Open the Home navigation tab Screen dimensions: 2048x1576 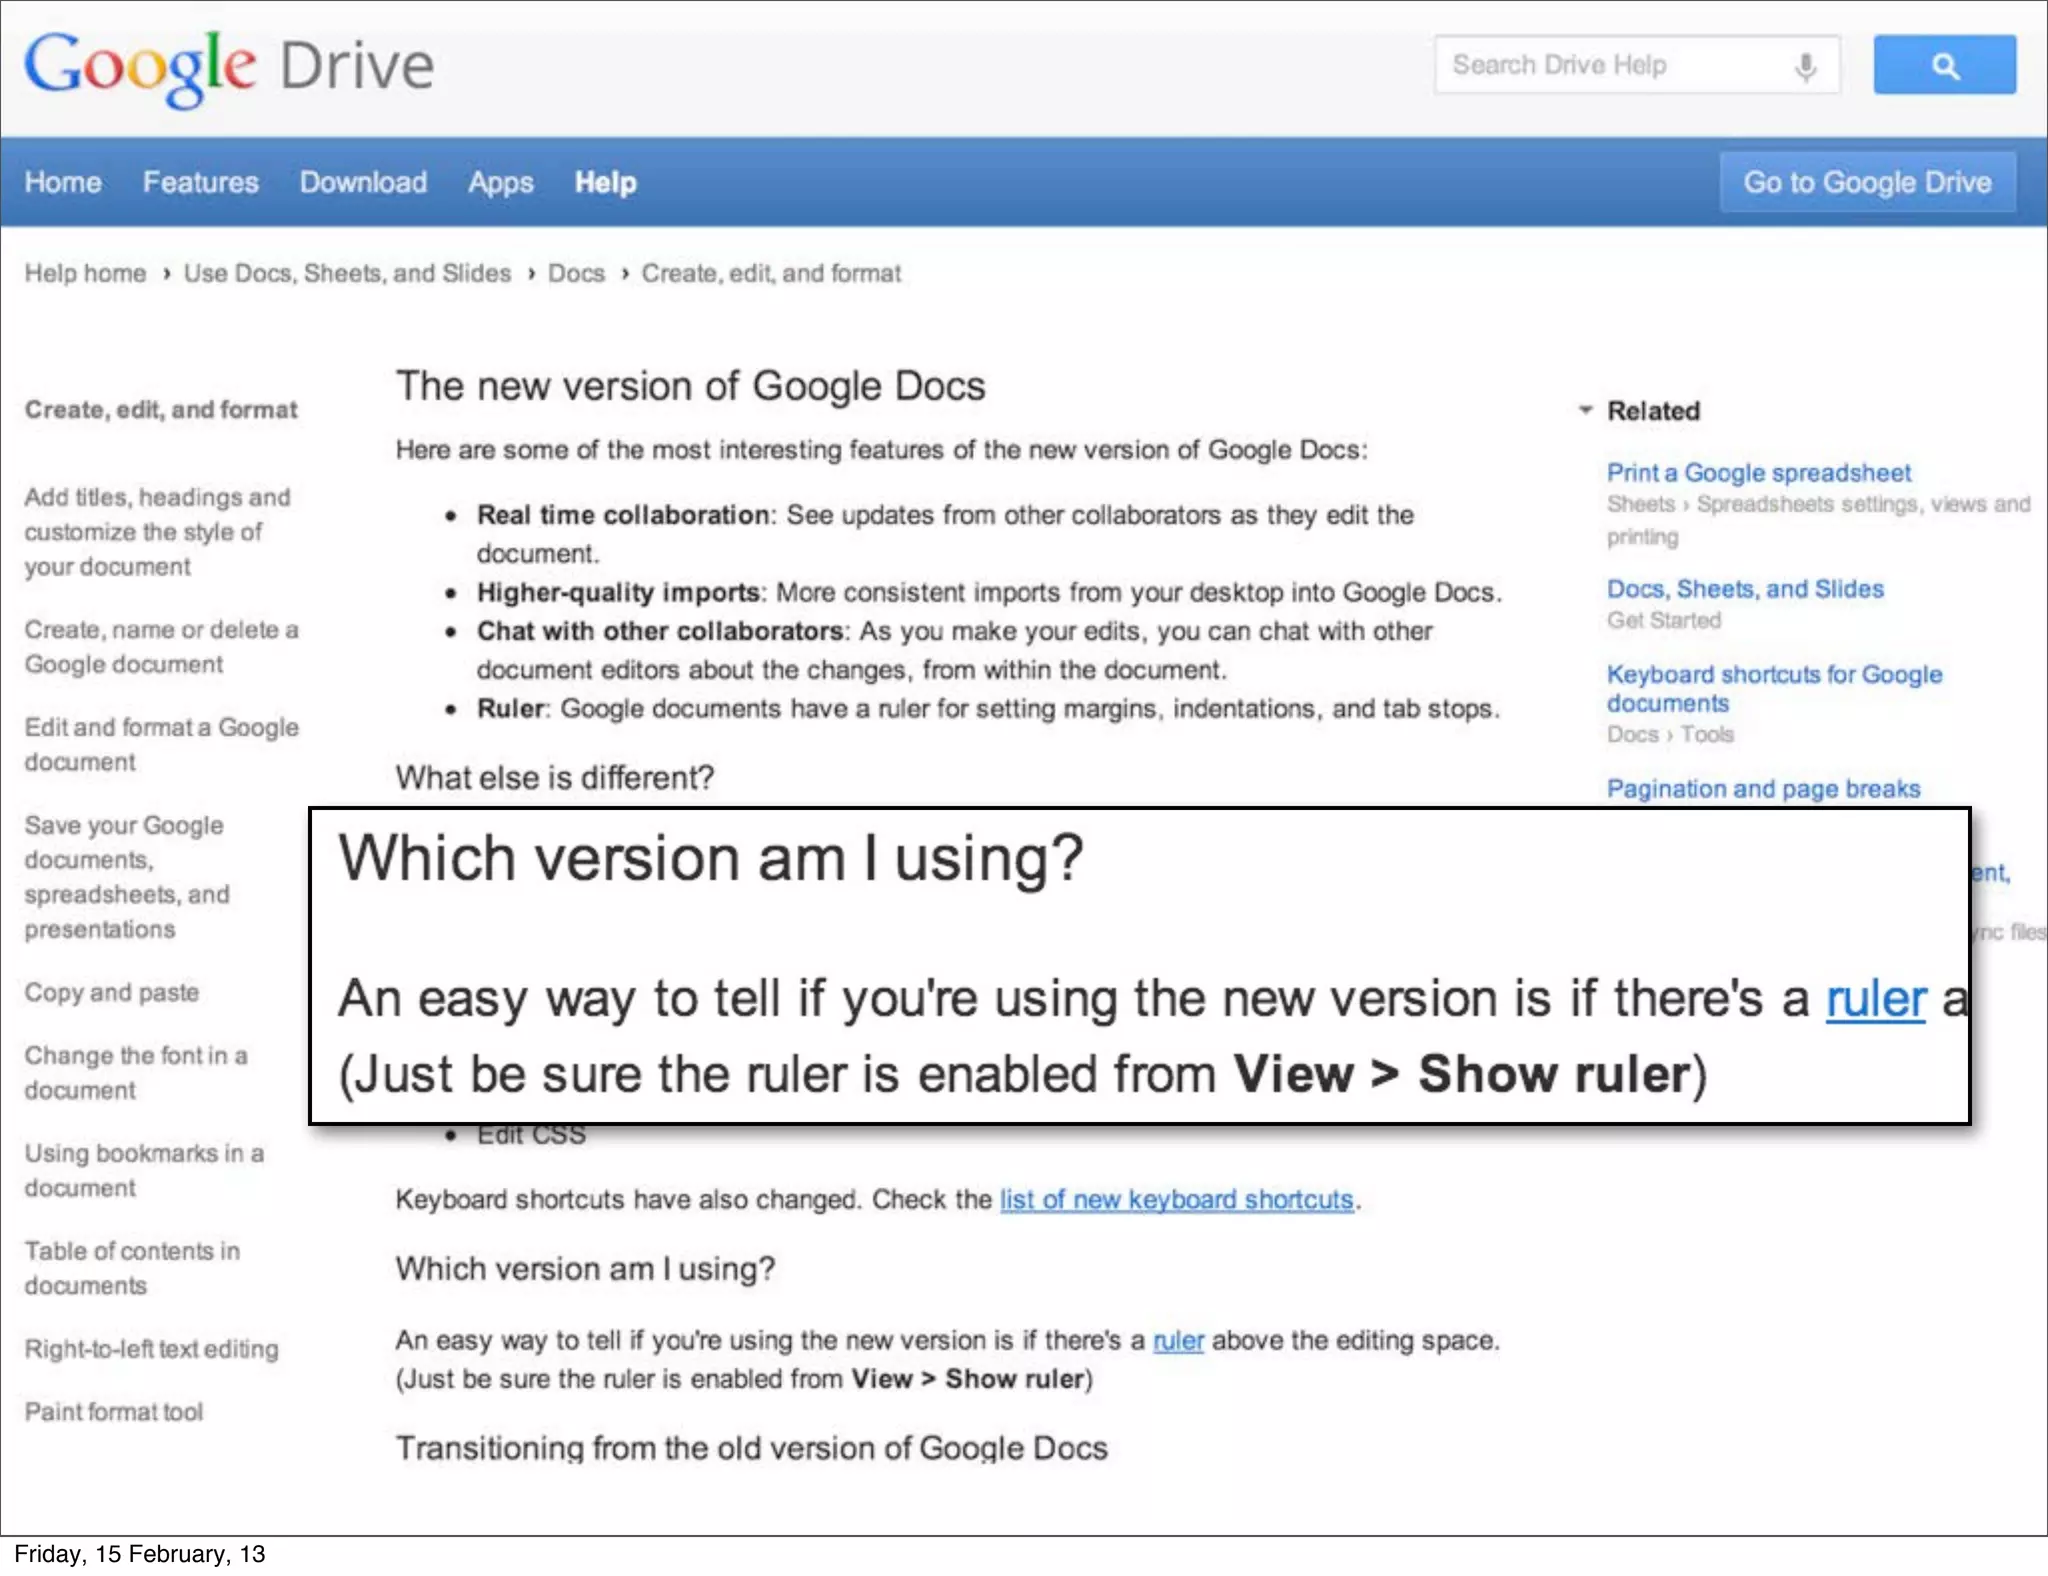[x=63, y=182]
